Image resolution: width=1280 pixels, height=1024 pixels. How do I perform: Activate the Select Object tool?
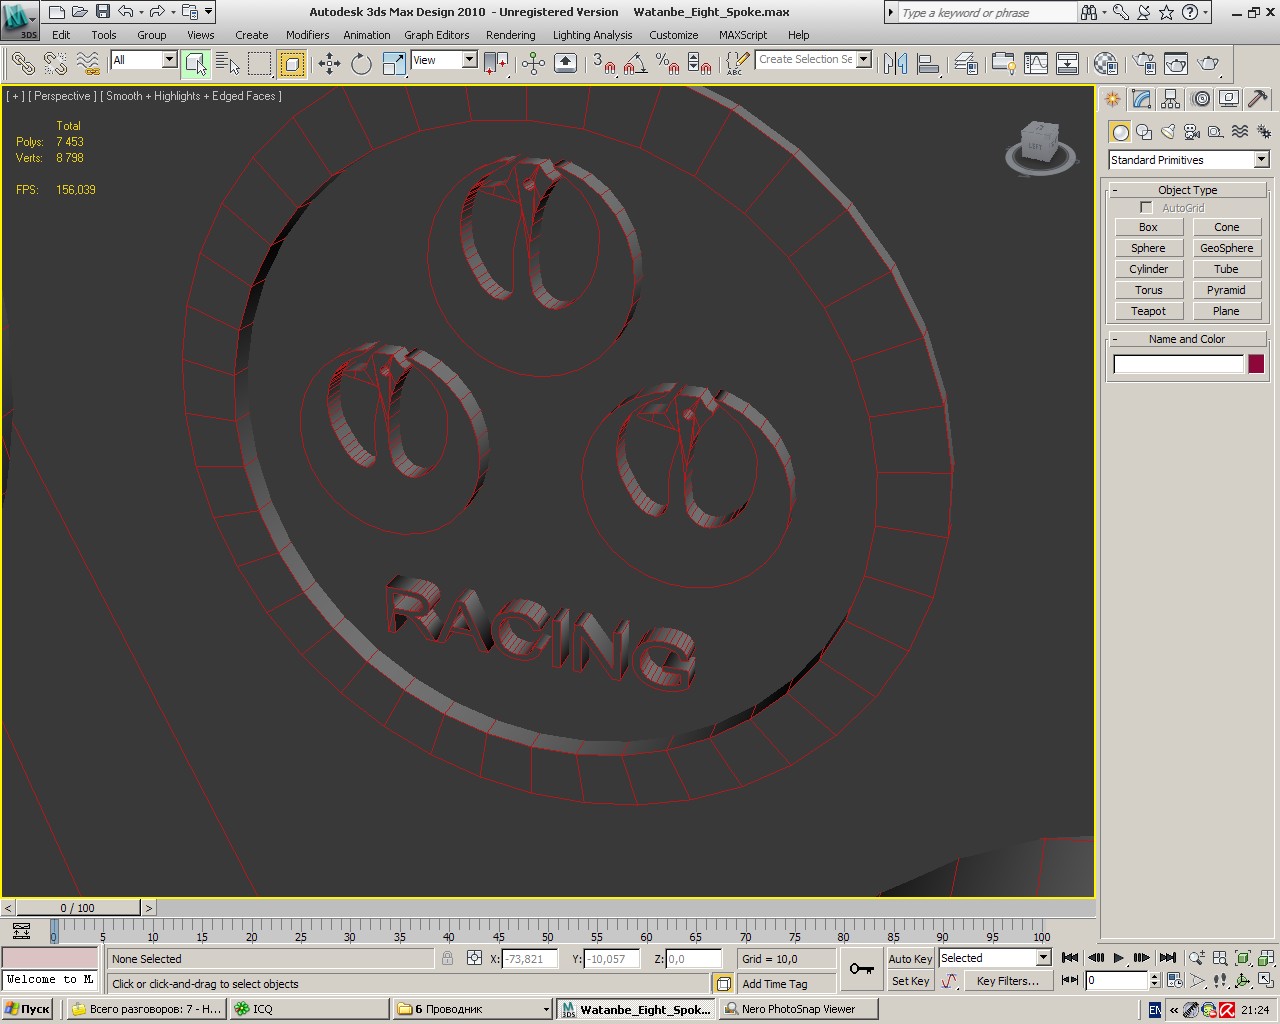196,64
